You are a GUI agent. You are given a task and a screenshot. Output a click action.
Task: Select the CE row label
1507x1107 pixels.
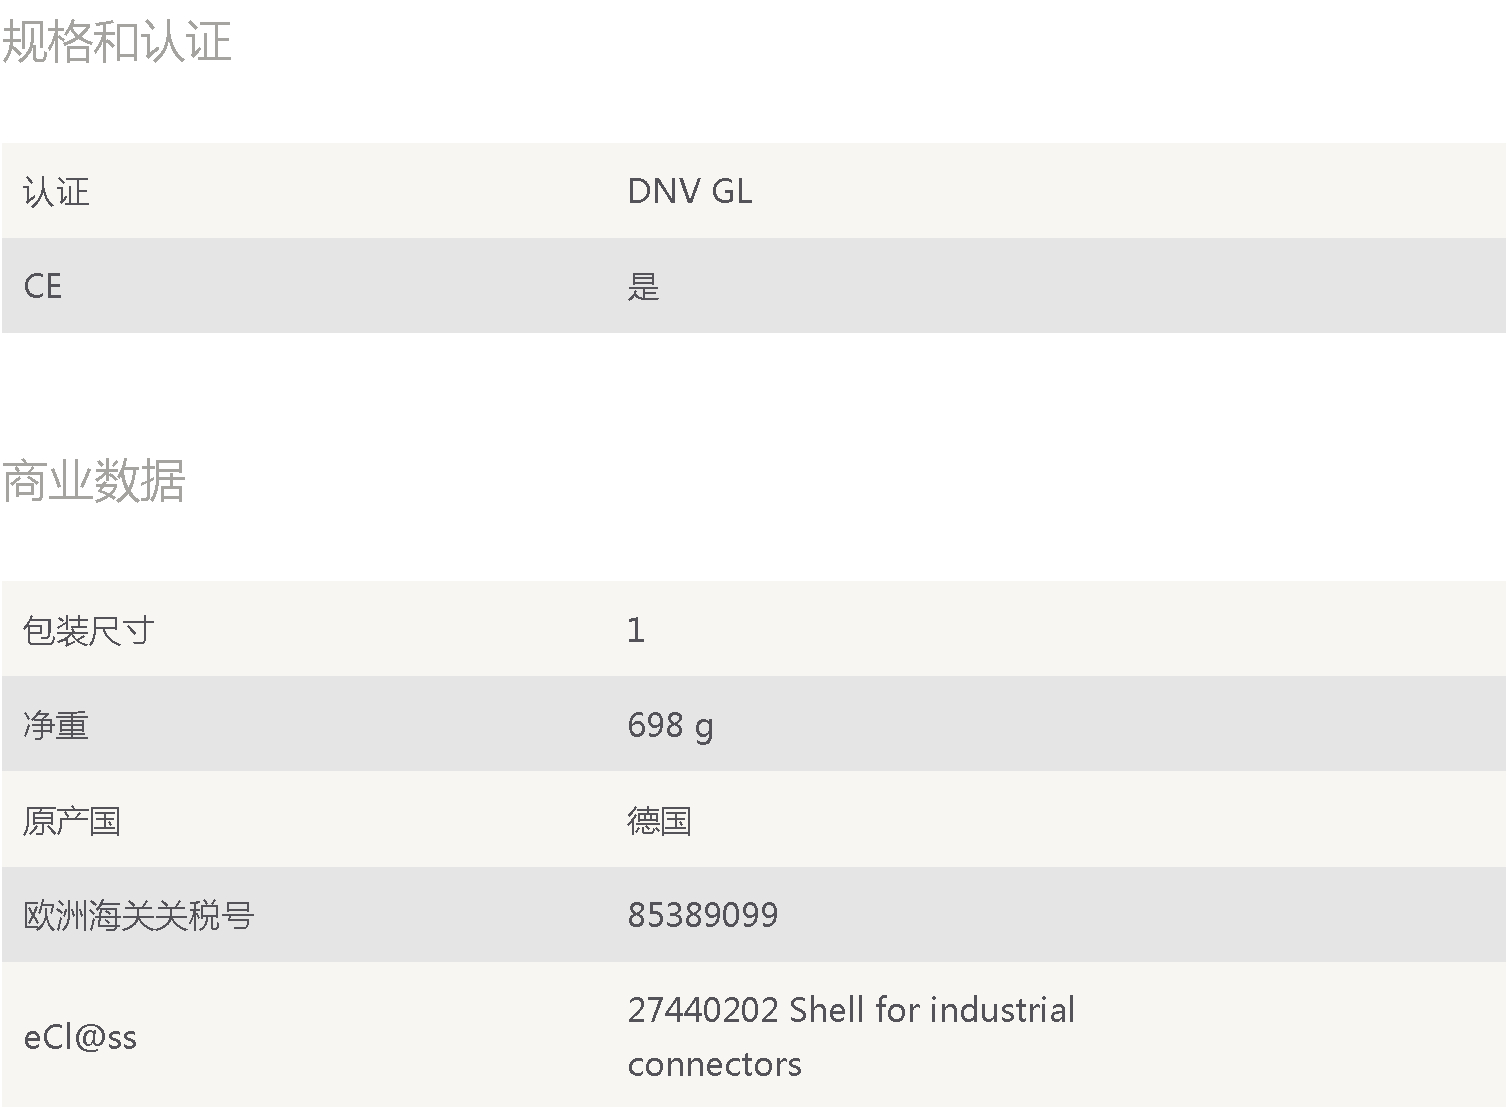(43, 286)
